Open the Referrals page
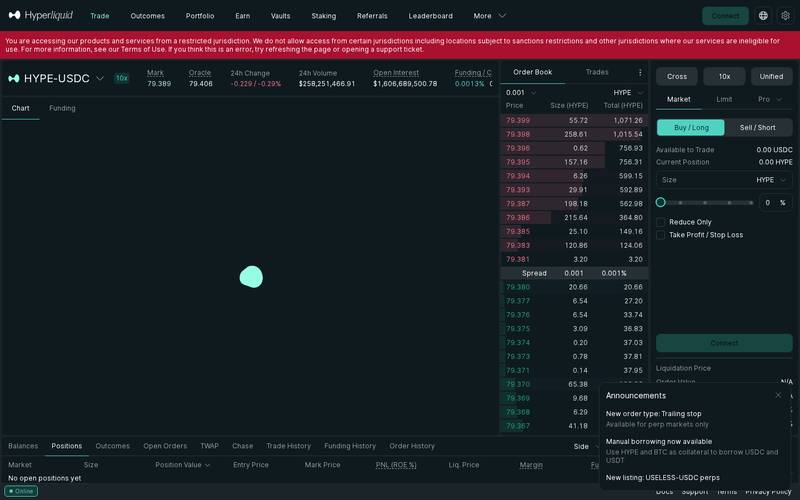The width and height of the screenshot is (800, 500). (x=372, y=16)
